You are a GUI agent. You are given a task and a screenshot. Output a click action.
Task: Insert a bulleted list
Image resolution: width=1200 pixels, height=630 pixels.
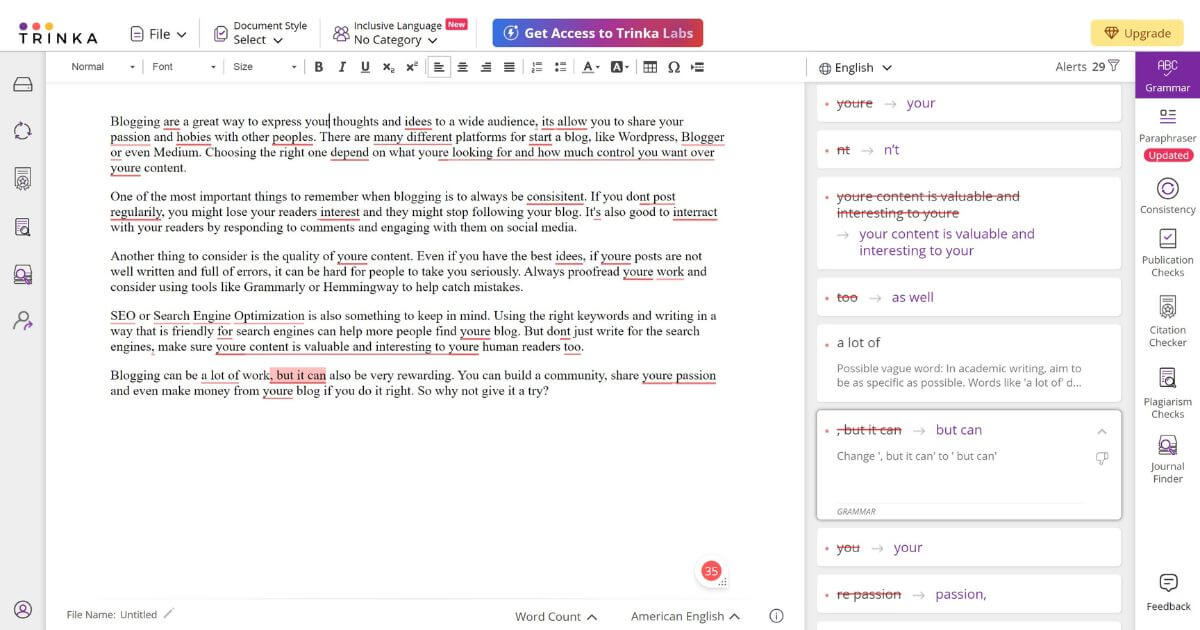(x=560, y=67)
